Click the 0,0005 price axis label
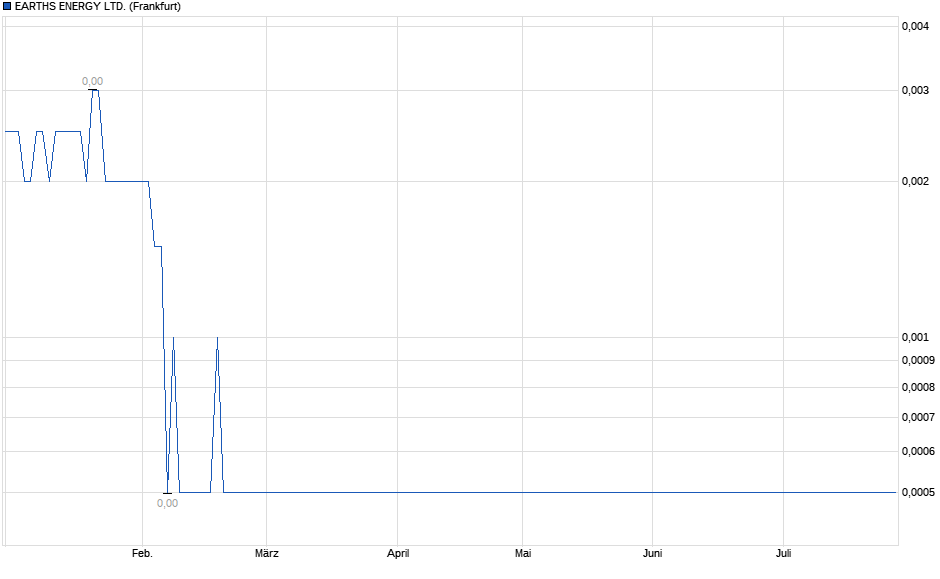Screen dimensions: 940x579 pos(918,492)
